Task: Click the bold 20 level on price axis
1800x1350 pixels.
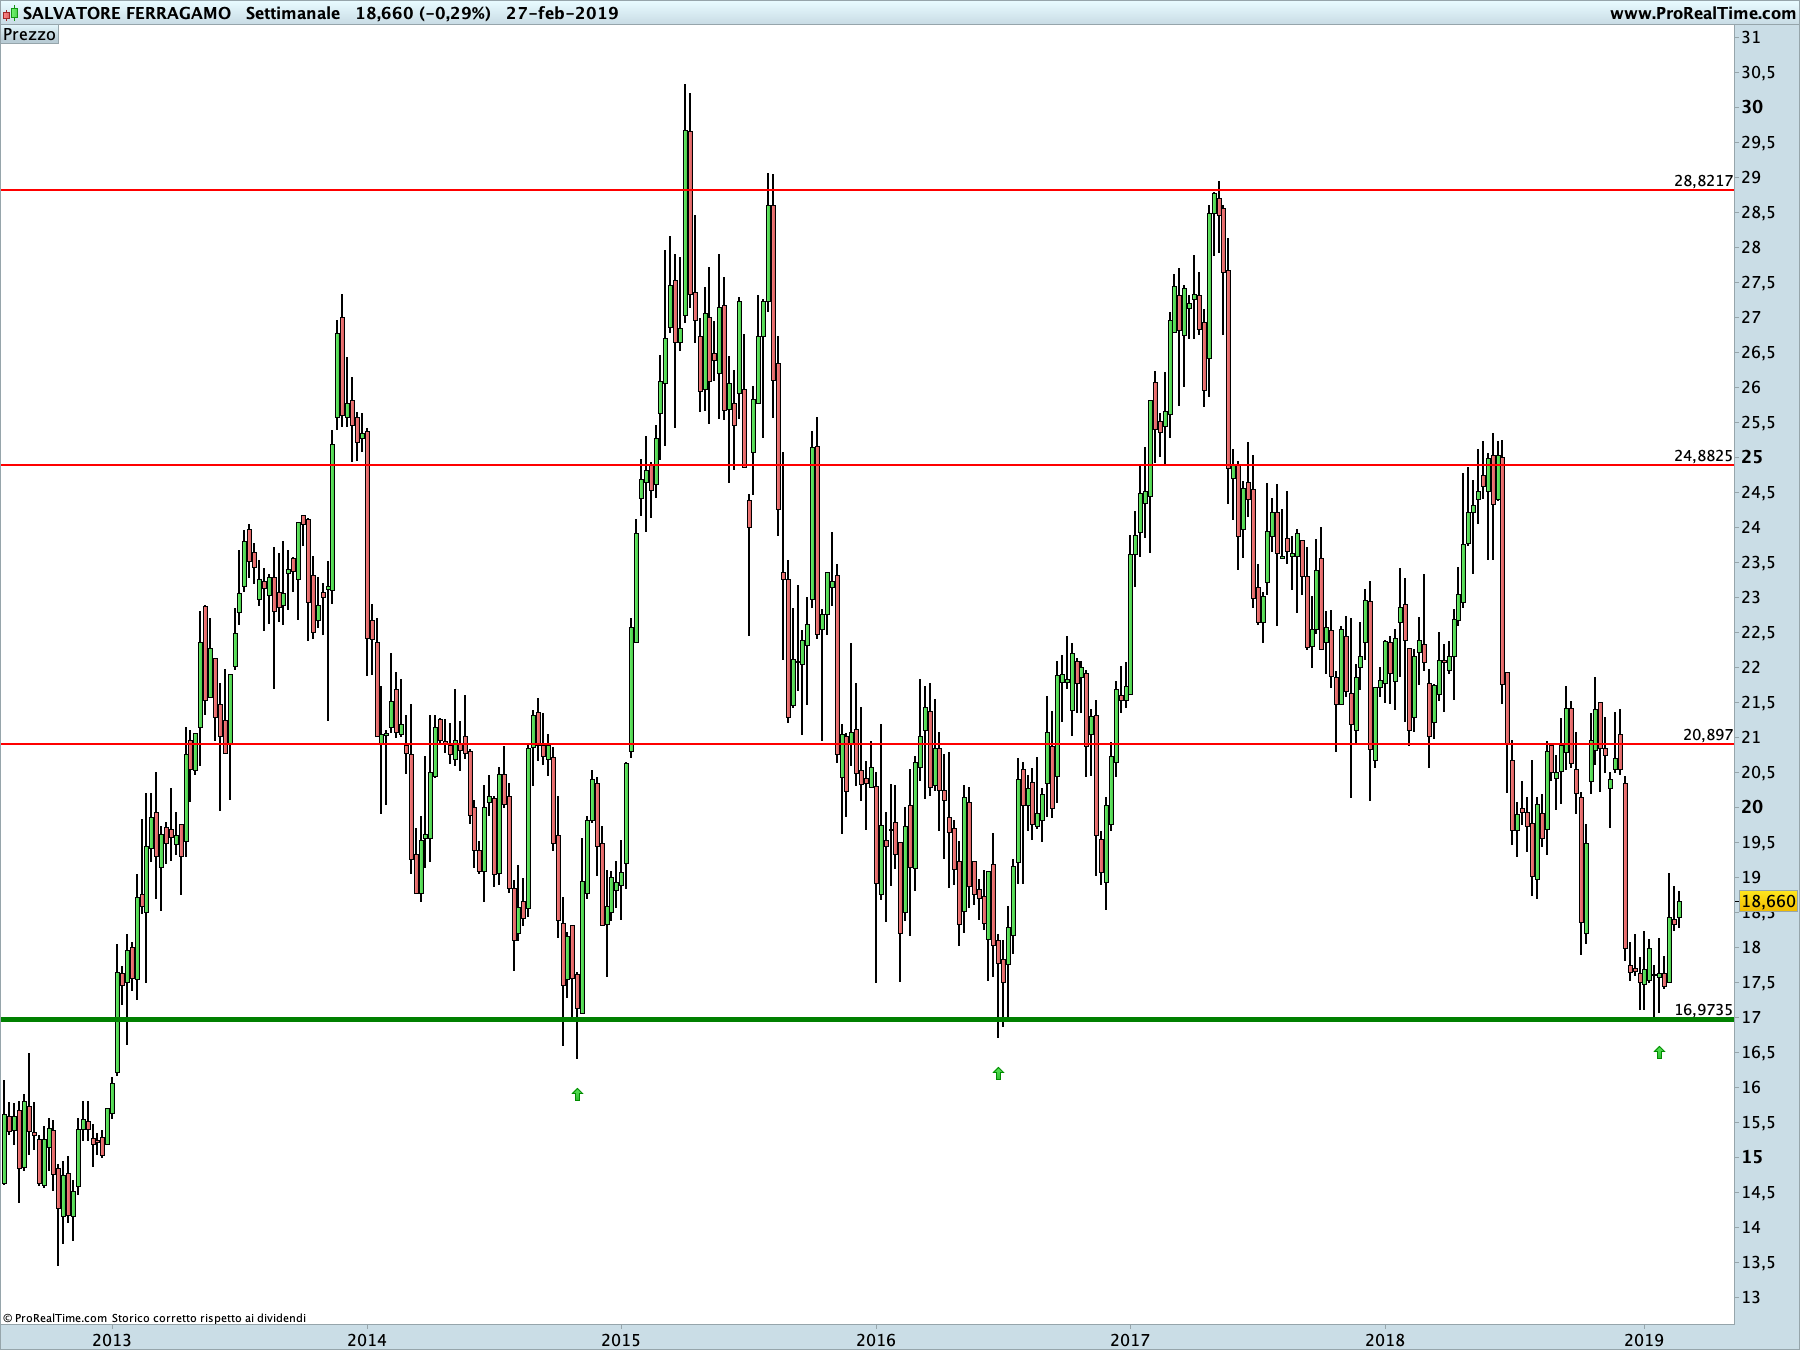Action: coord(1752,807)
